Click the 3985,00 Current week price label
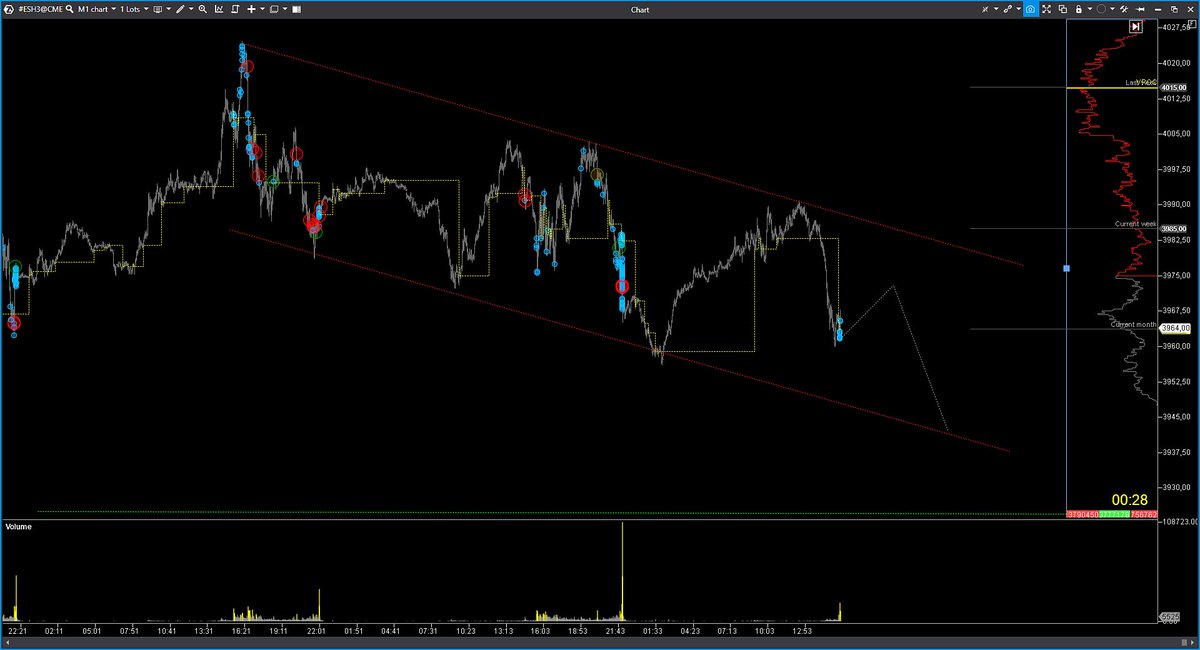 [1174, 228]
